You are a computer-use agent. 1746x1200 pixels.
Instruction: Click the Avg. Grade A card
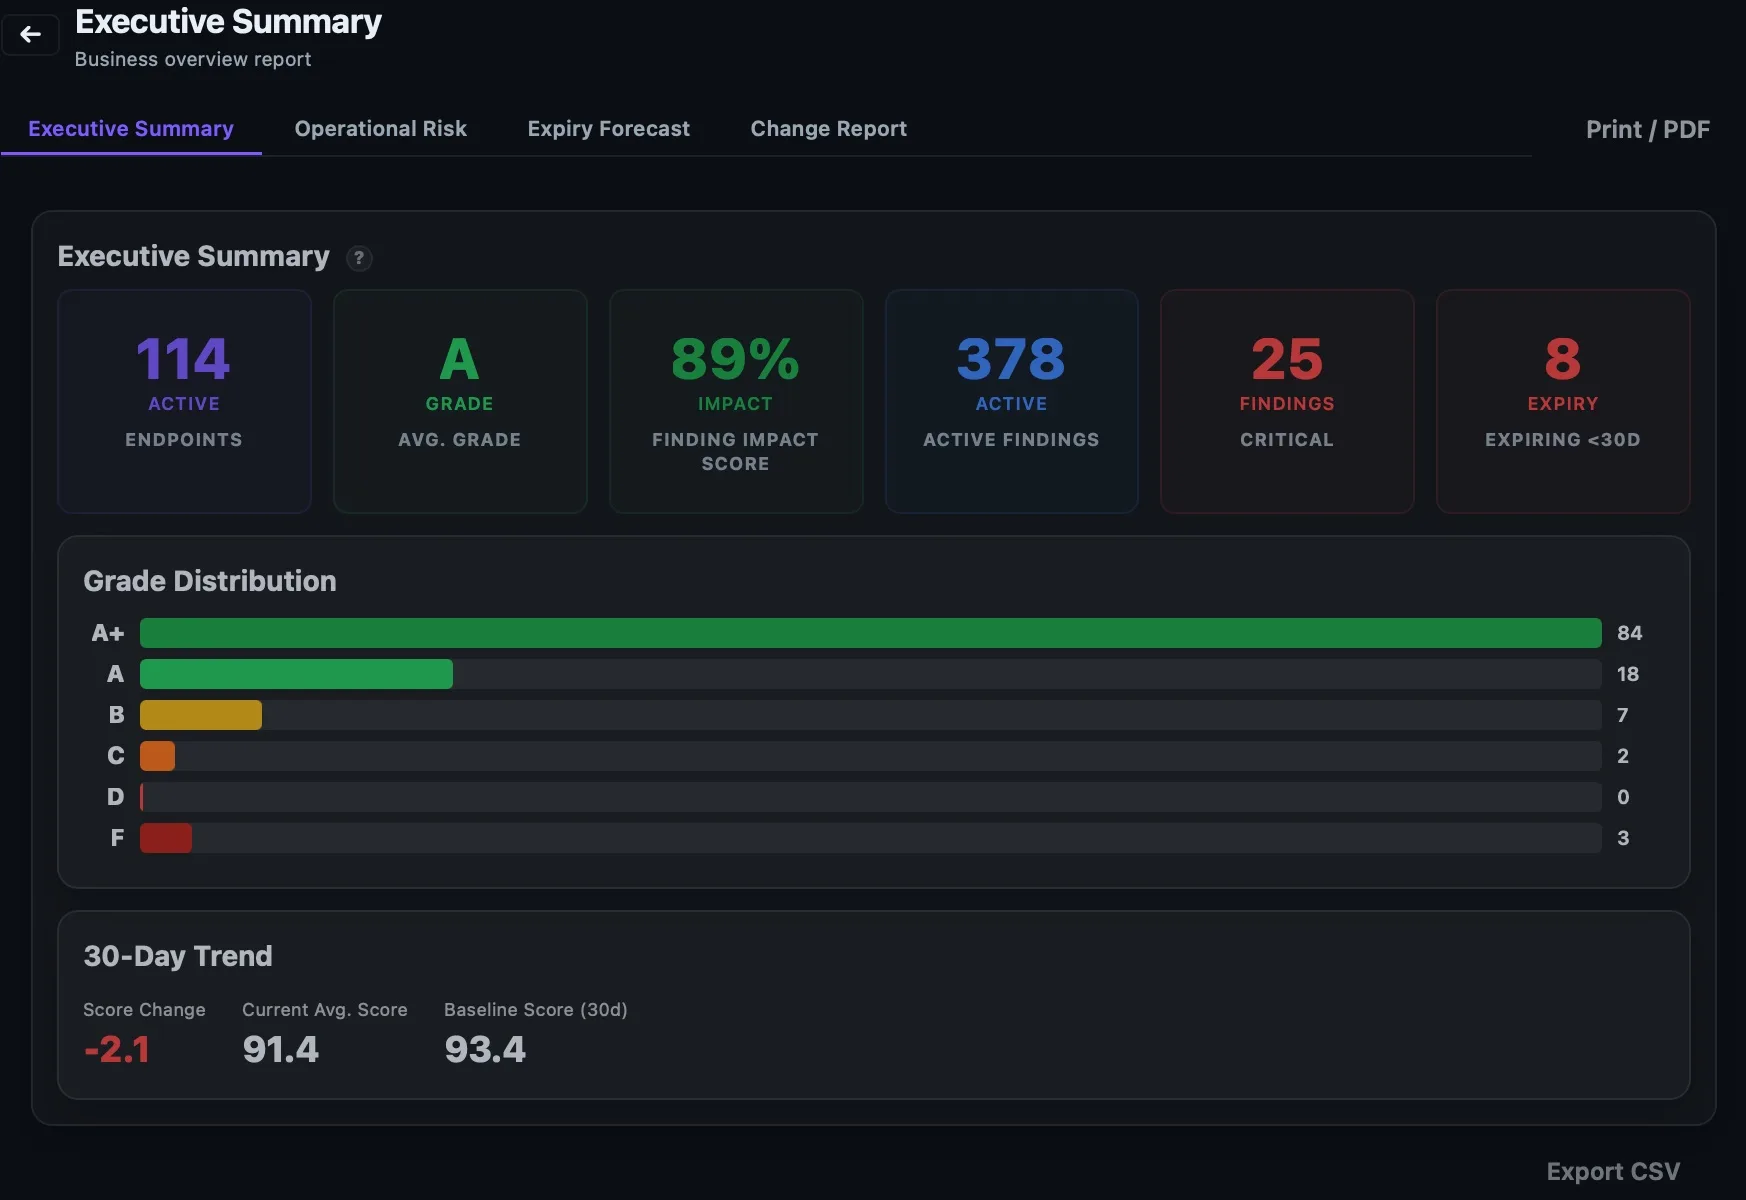[x=460, y=401]
